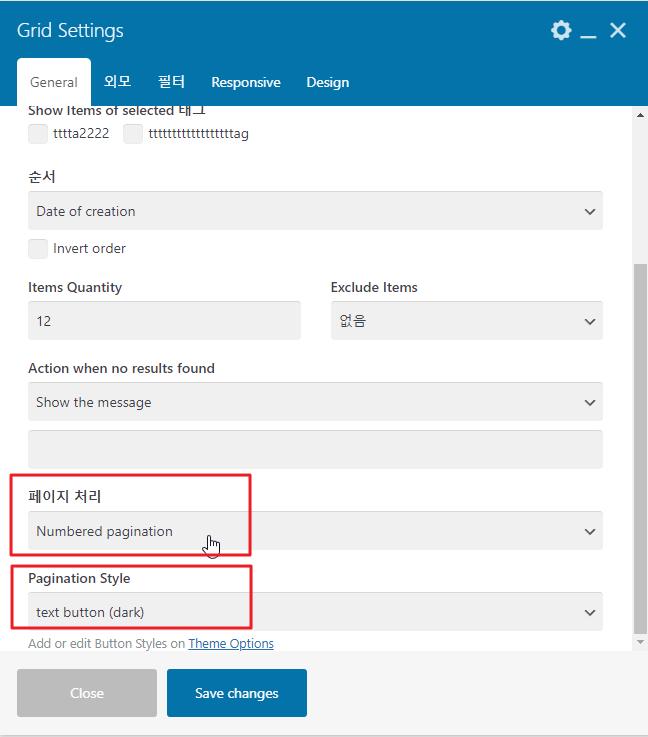Check the tttta2222 tag checkbox
The image size is (648, 737).
pyautogui.click(x=38, y=134)
